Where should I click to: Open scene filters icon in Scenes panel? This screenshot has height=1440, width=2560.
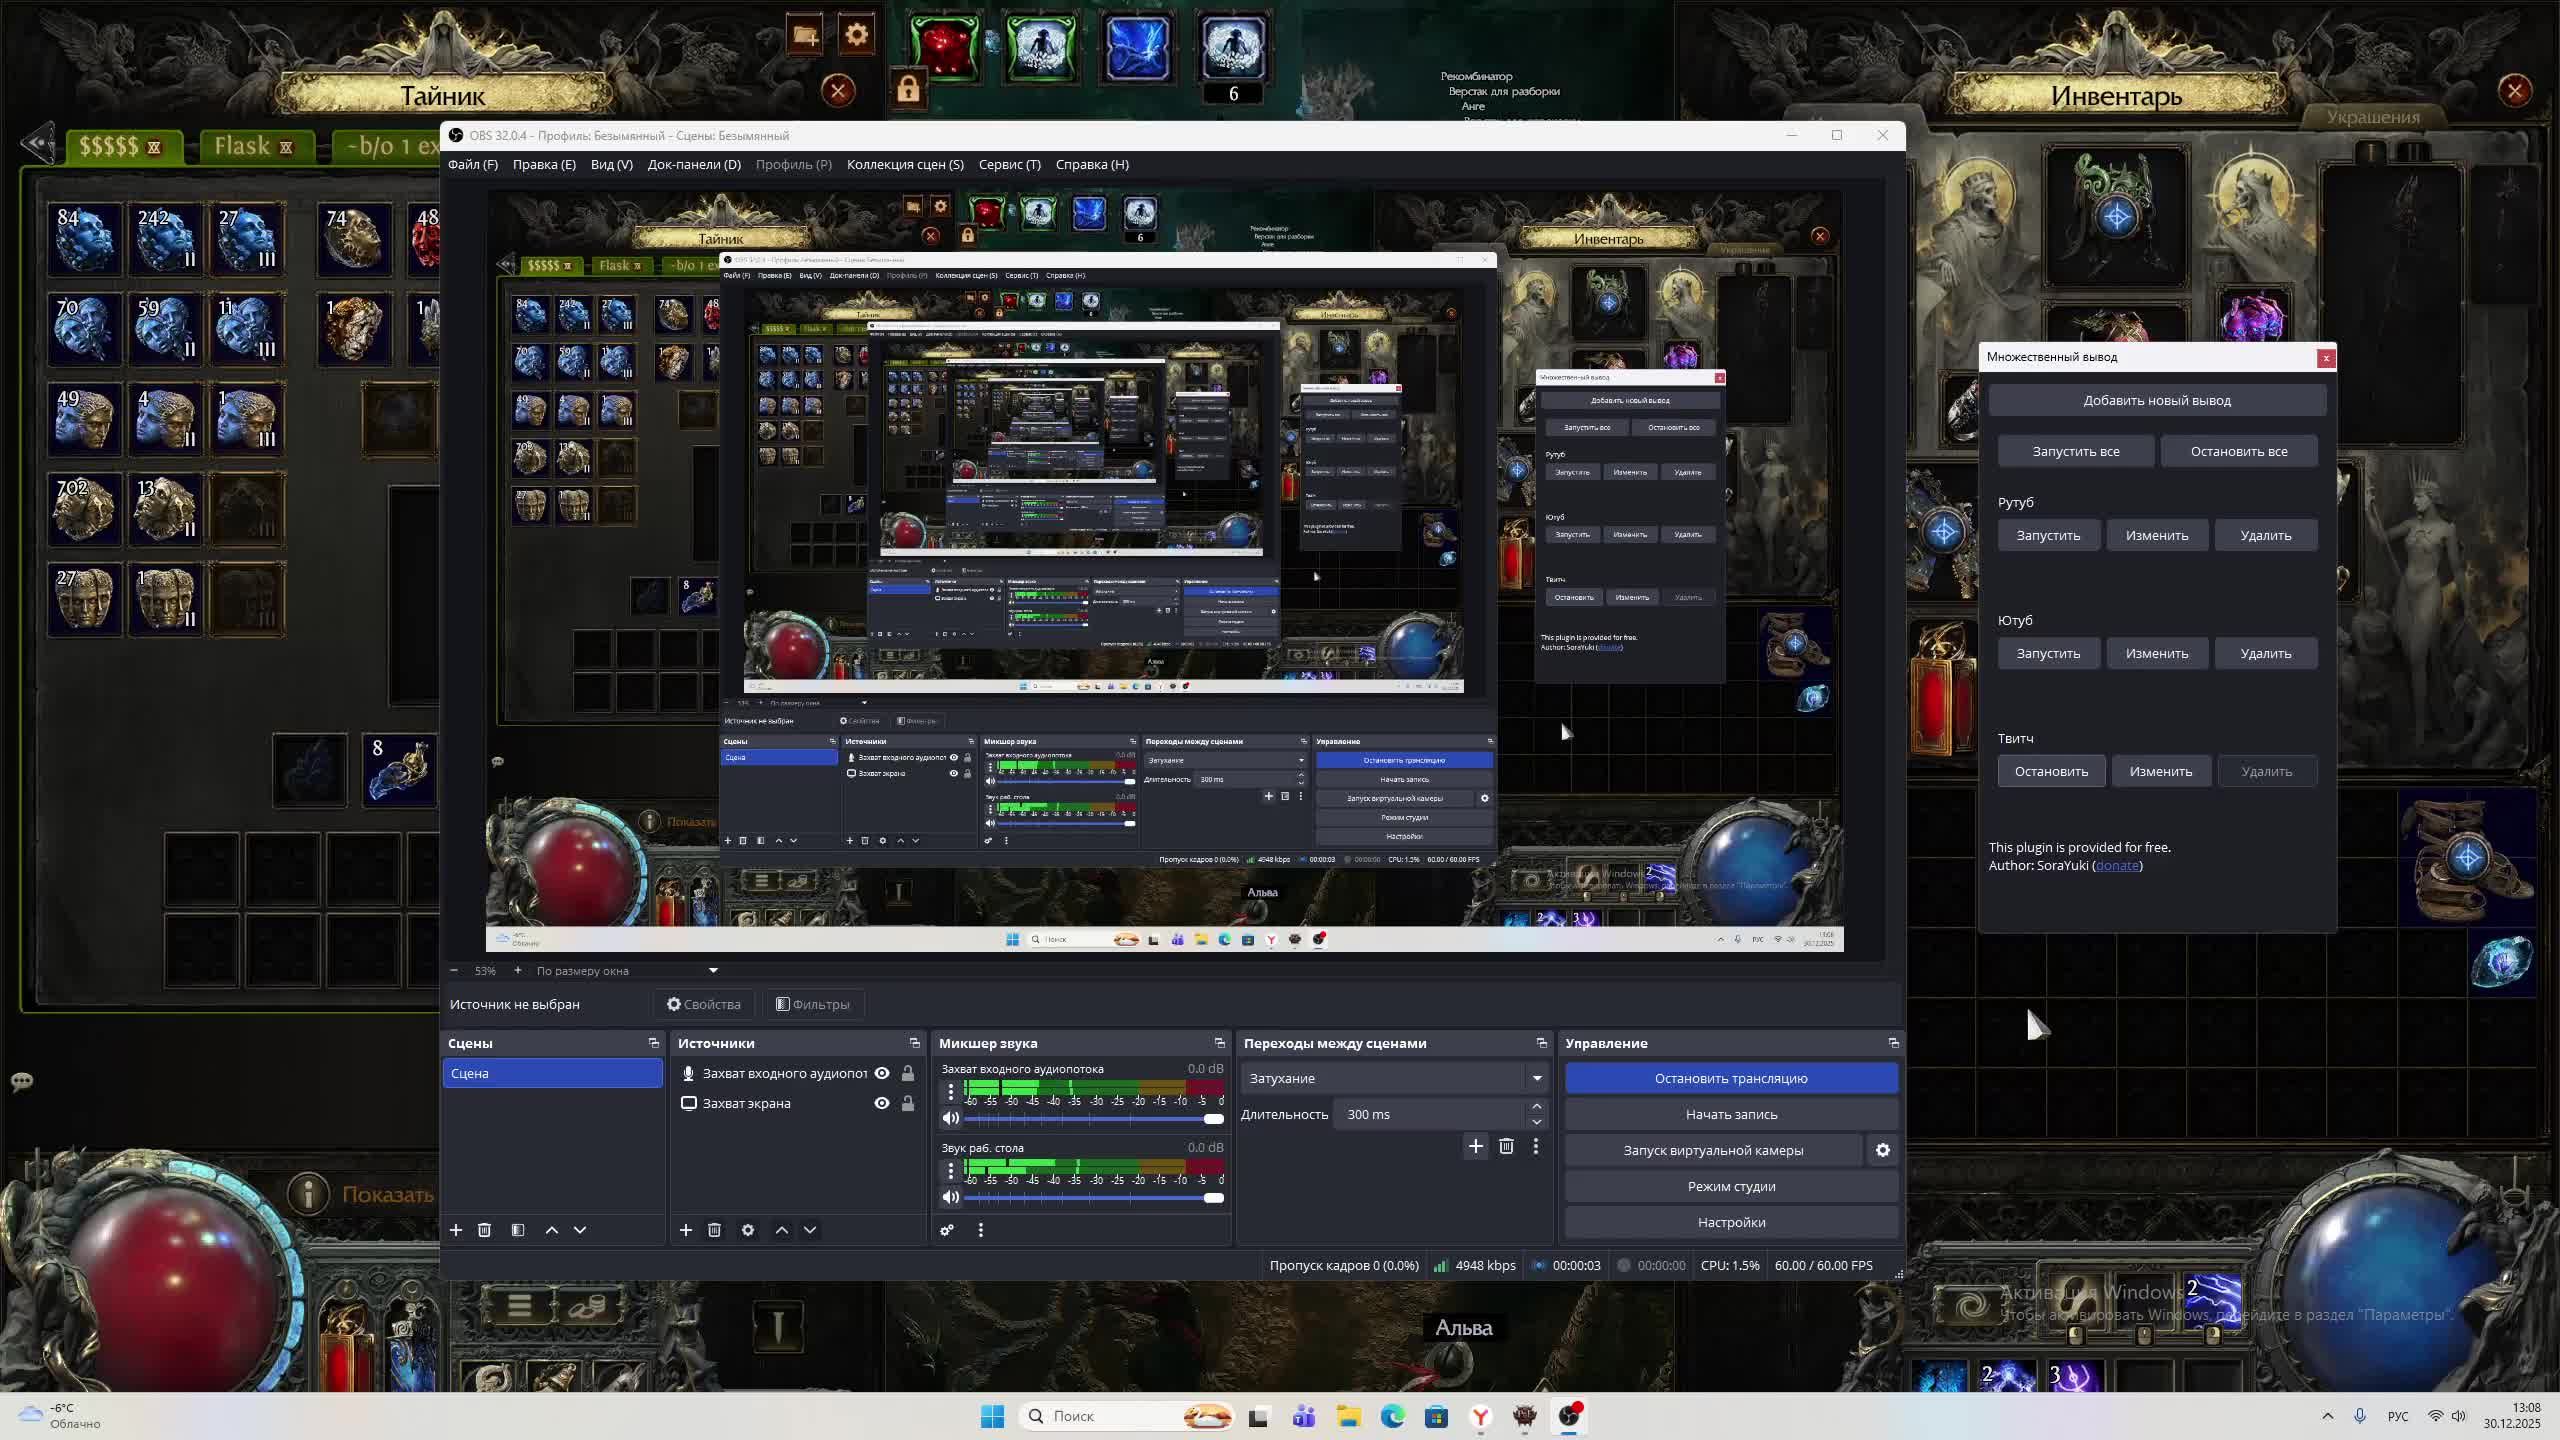tap(518, 1230)
